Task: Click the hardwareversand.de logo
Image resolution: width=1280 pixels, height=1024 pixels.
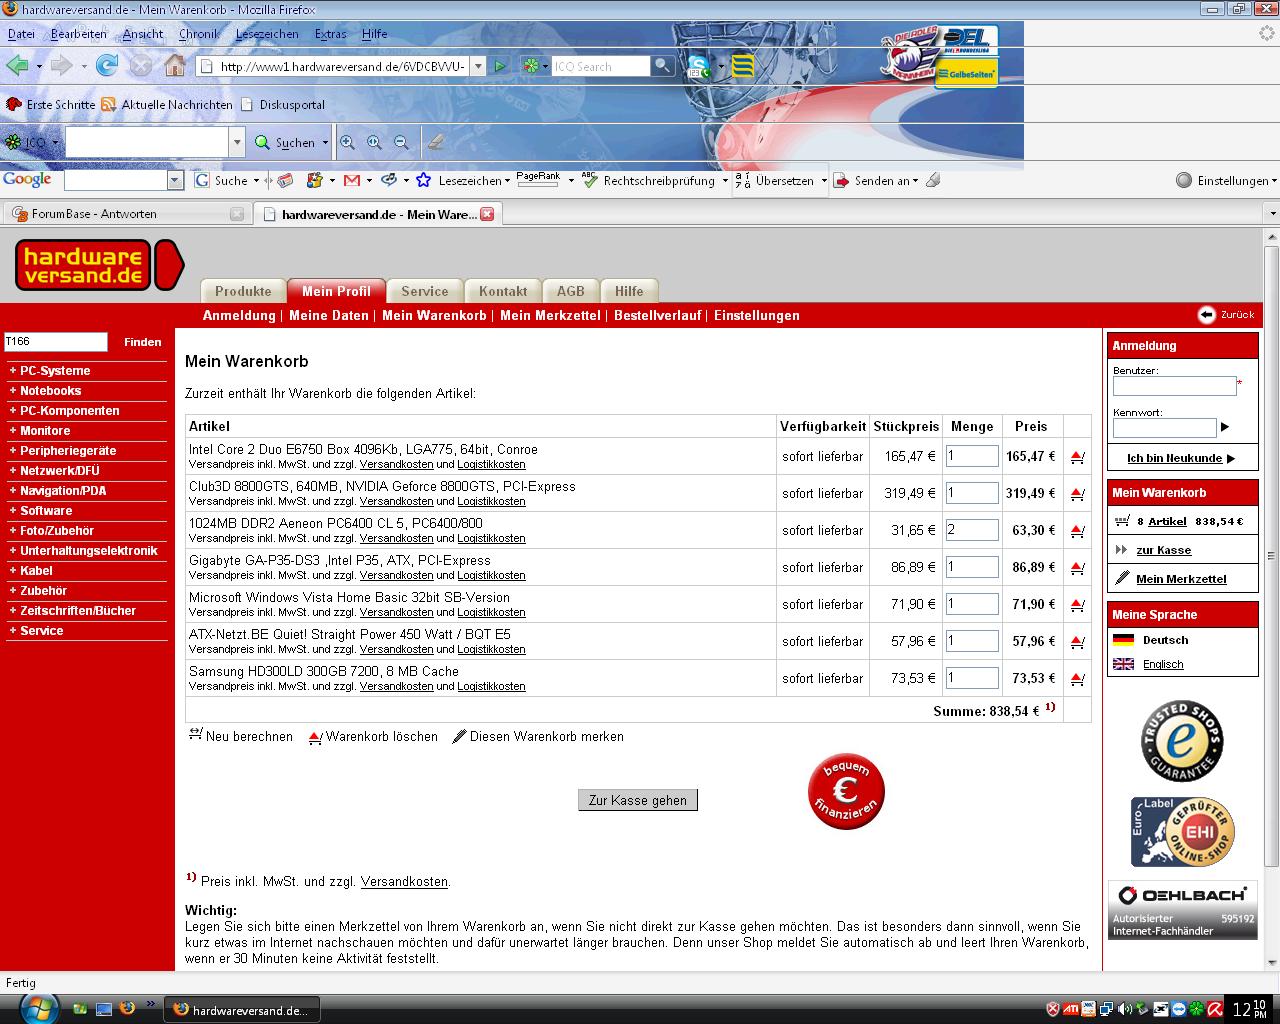Action: (x=98, y=265)
